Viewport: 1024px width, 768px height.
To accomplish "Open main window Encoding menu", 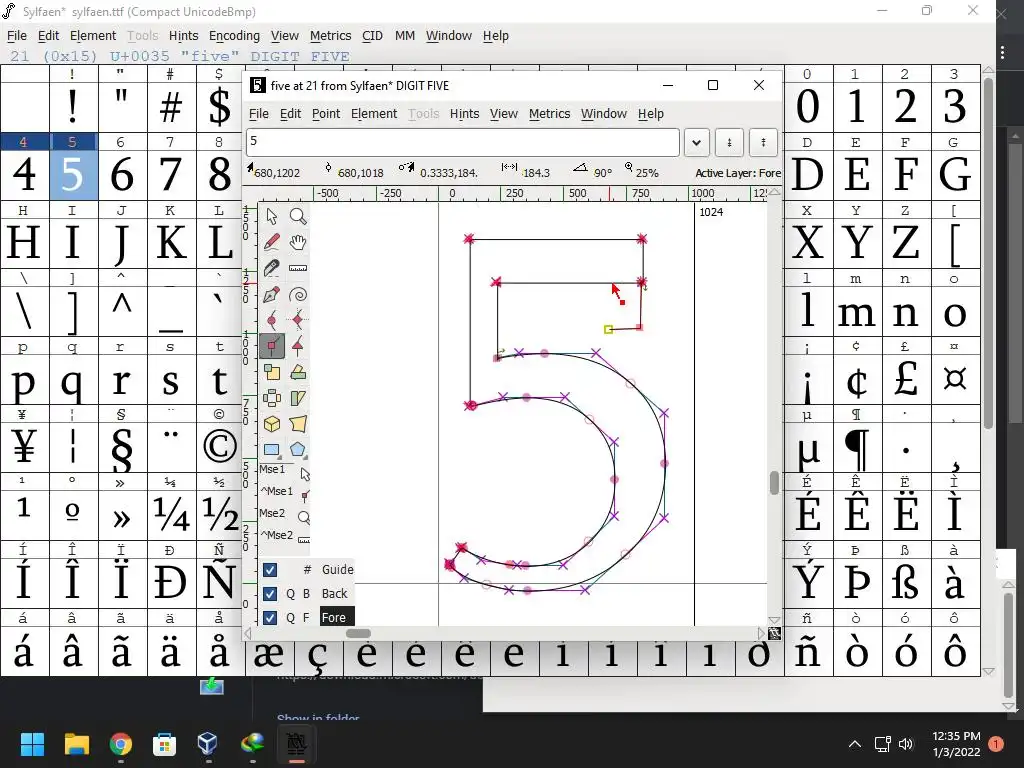I will point(234,36).
